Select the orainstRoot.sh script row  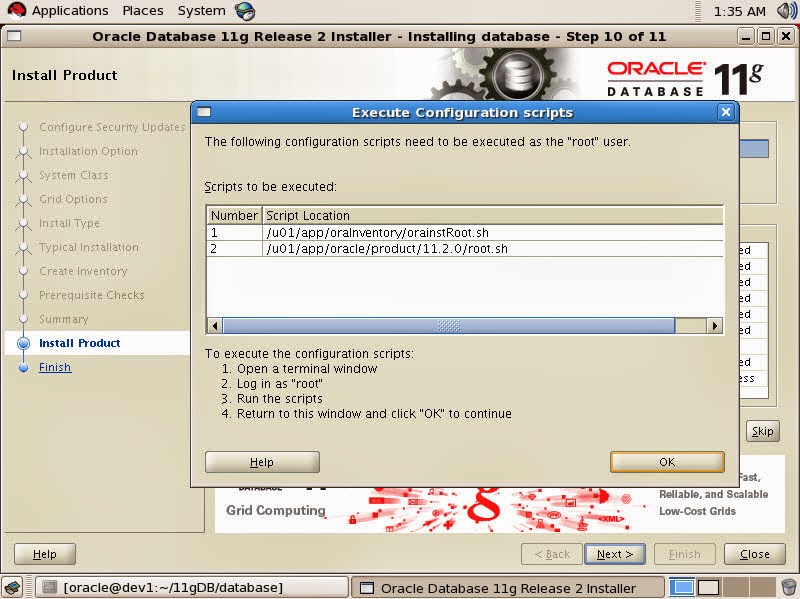click(x=465, y=233)
